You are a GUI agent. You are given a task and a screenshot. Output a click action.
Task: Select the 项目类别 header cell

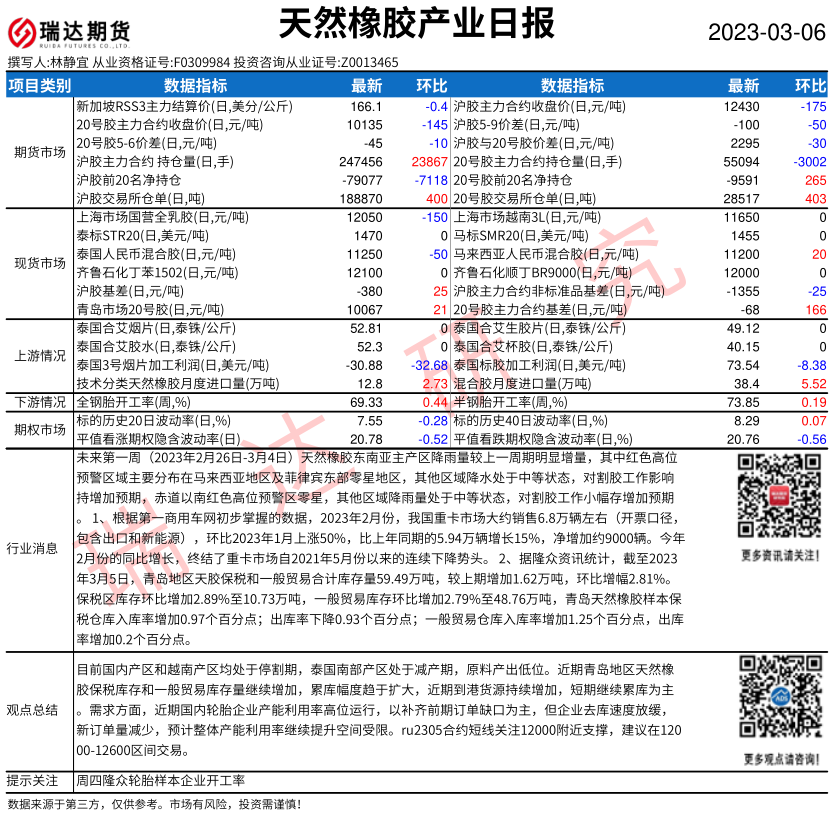pos(39,85)
